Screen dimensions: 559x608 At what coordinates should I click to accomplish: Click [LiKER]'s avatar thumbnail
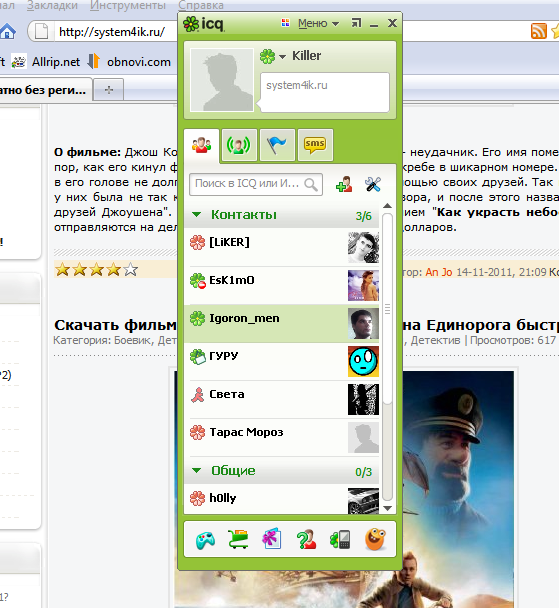[363, 247]
